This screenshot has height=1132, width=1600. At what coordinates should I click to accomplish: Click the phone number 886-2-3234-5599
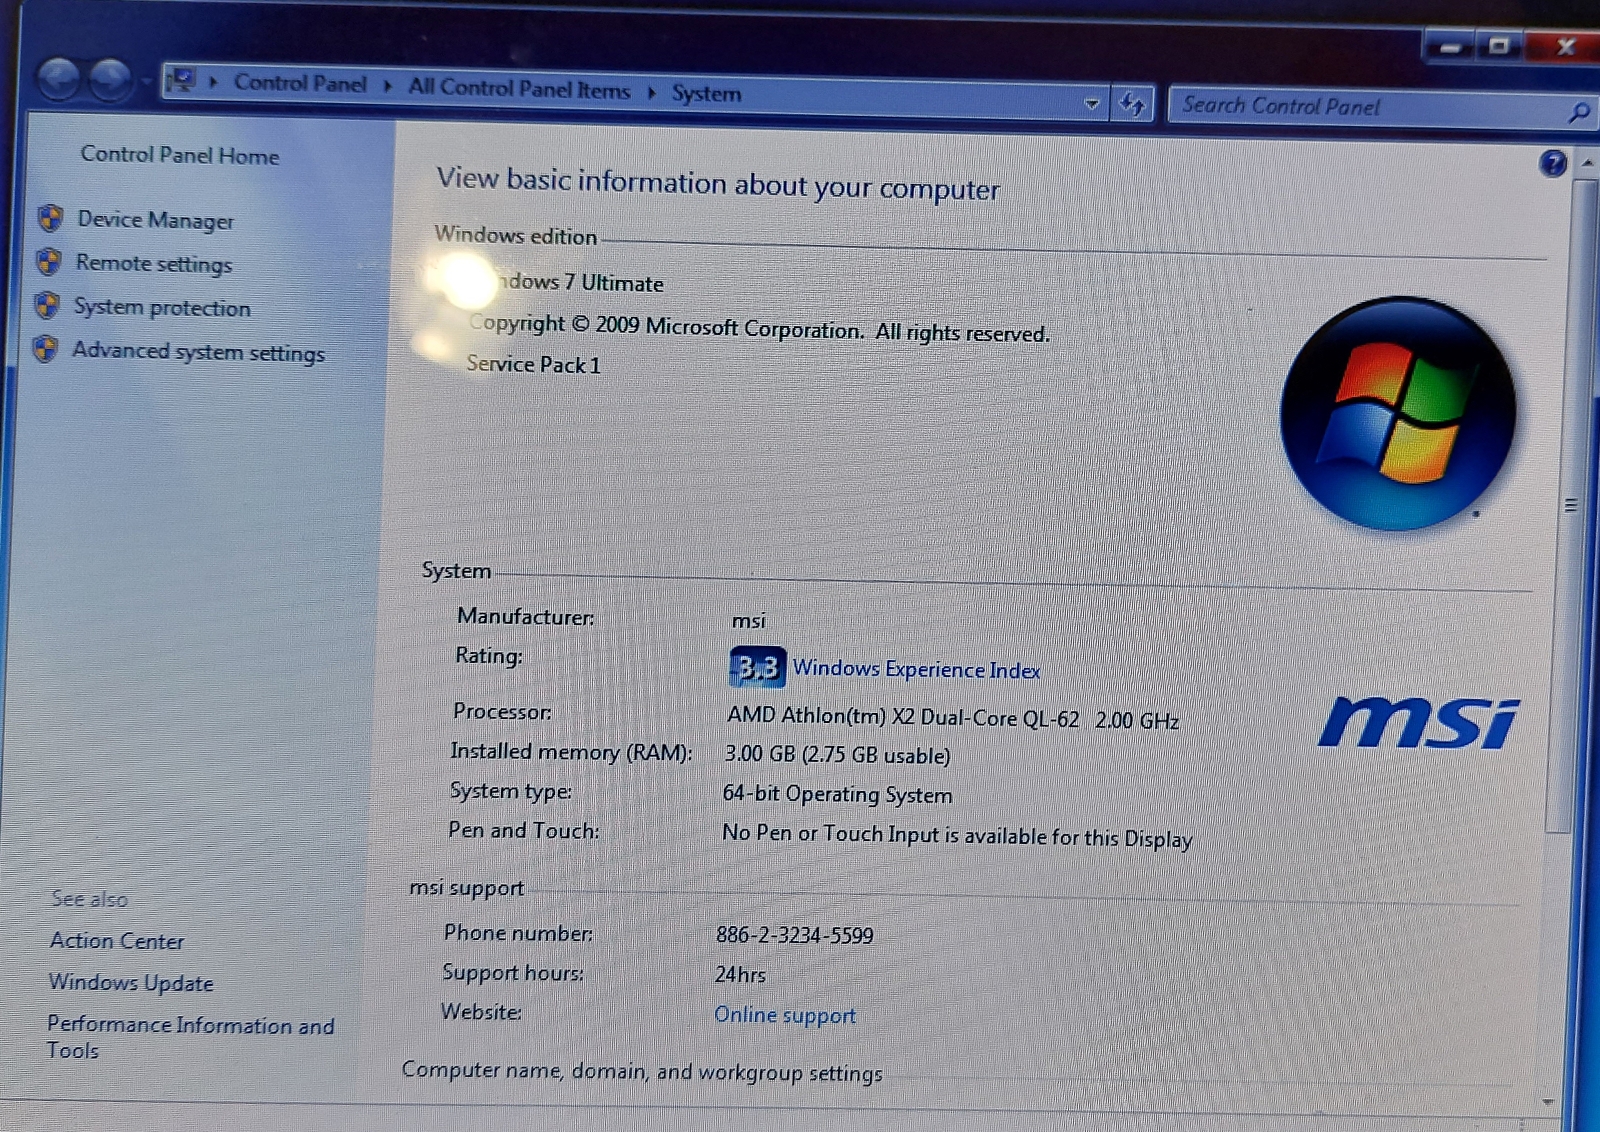[x=795, y=935]
